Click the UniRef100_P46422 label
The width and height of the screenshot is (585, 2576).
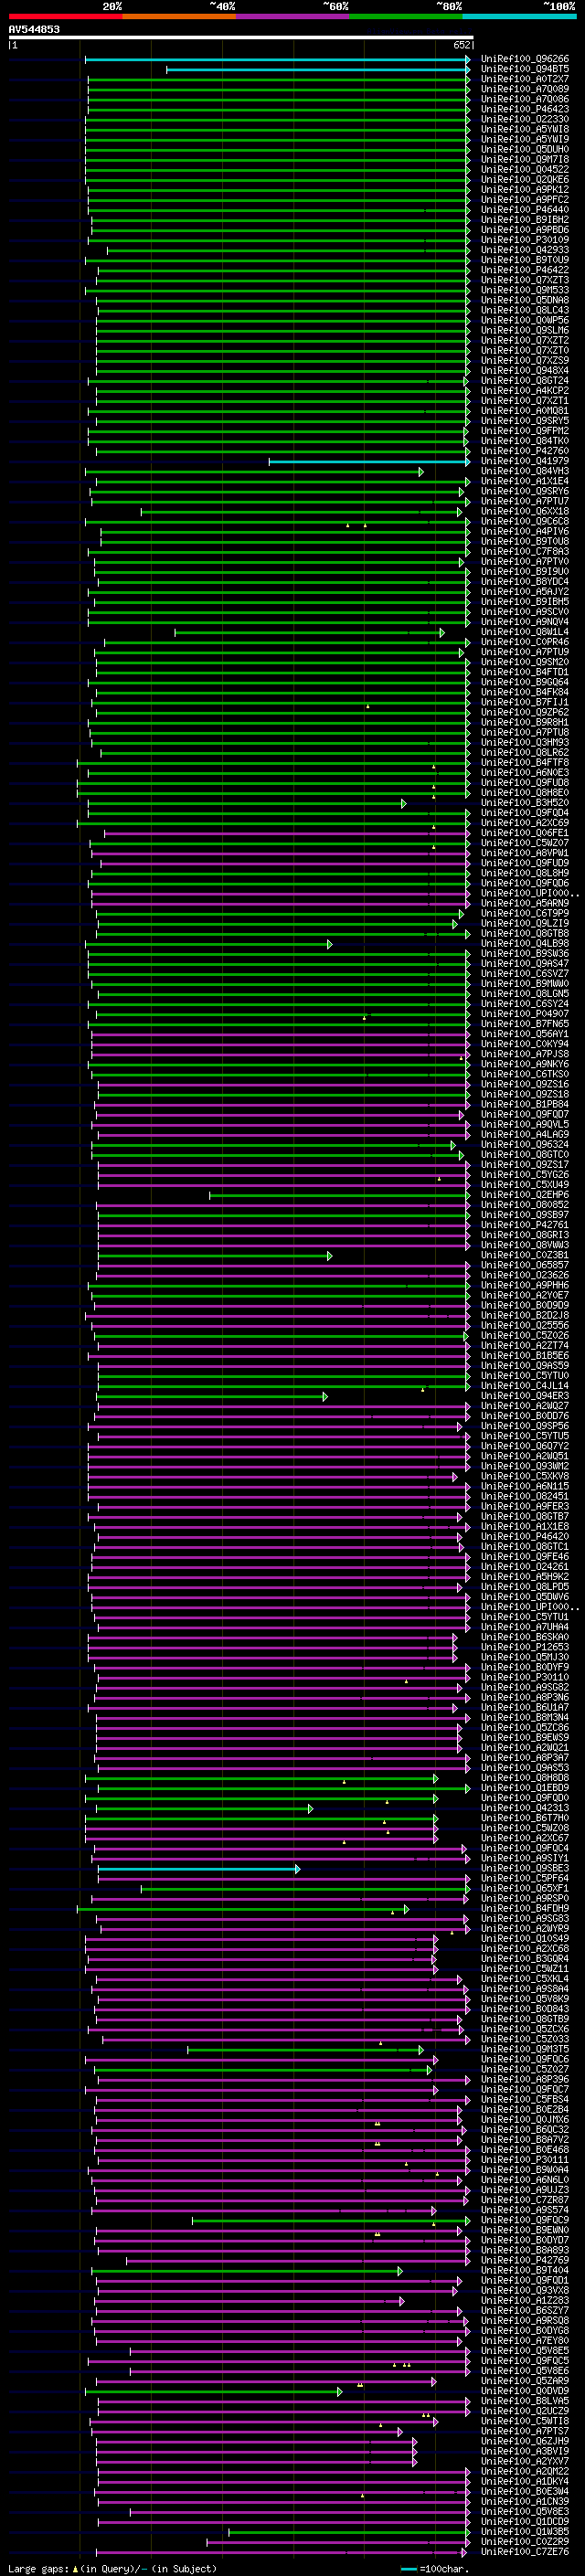tap(524, 270)
